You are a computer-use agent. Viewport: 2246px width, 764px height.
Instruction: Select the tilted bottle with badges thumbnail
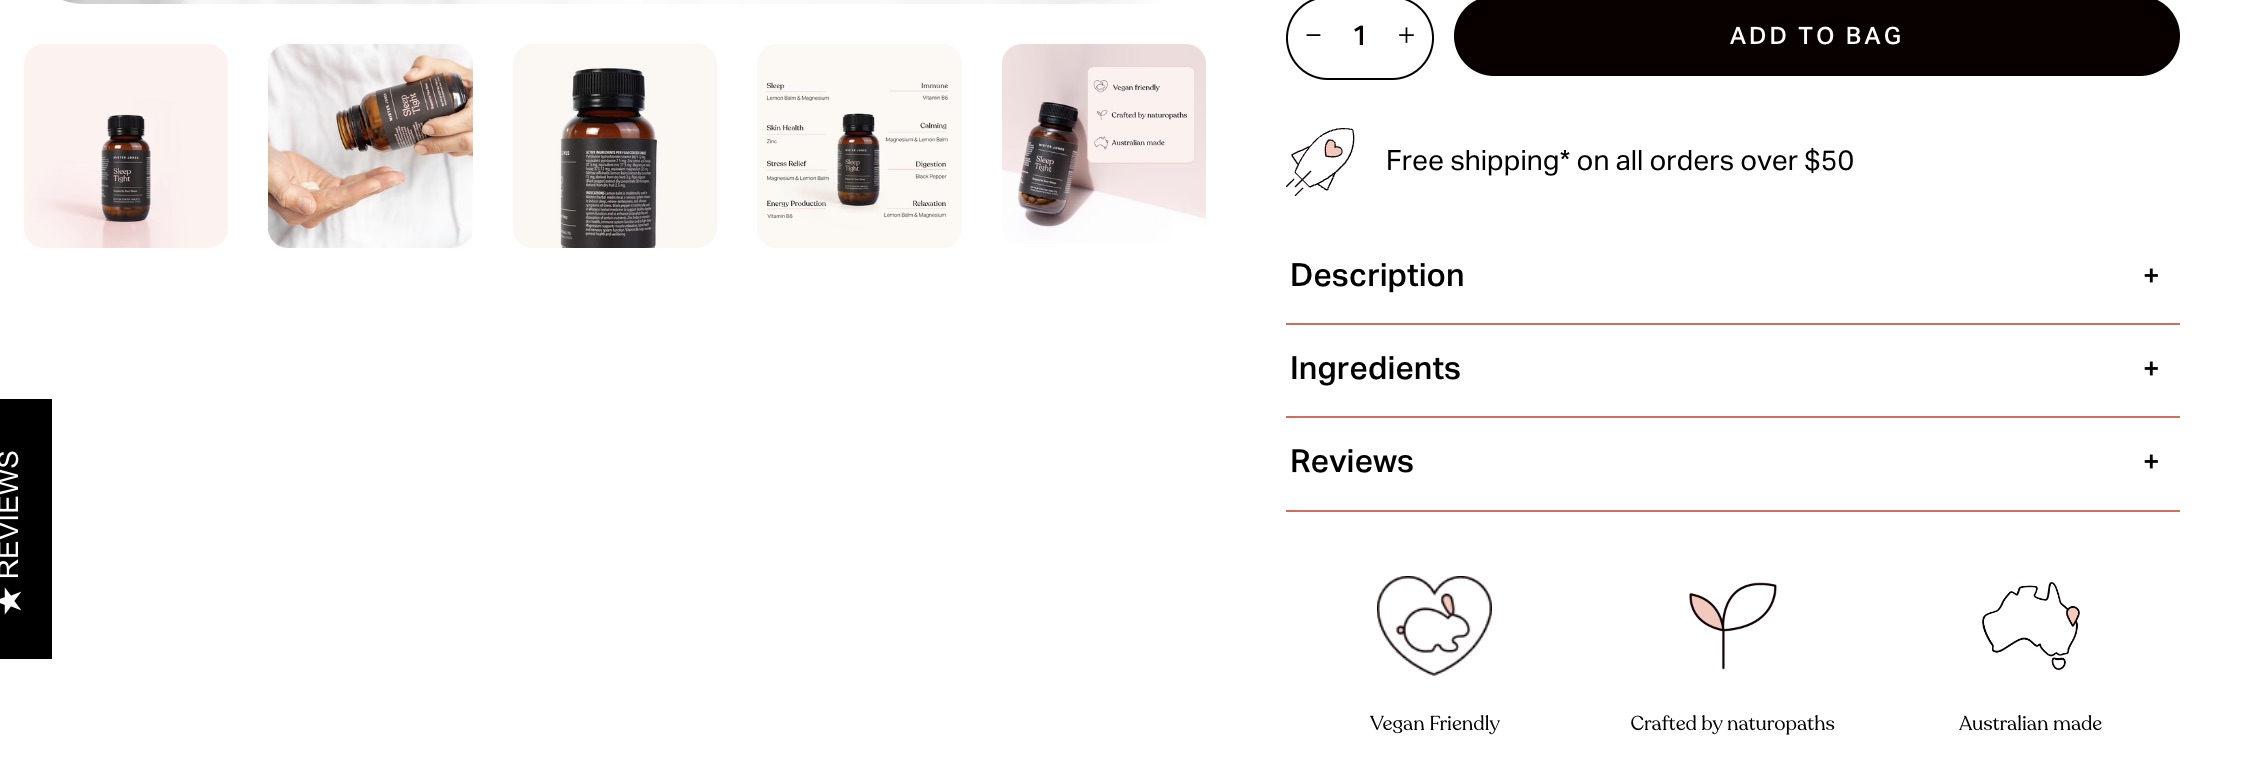1104,146
